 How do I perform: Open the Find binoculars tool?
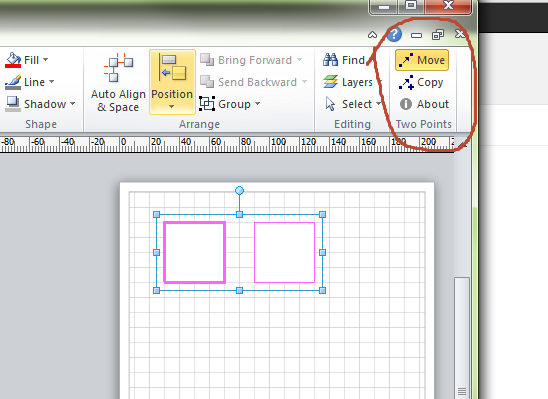(x=330, y=60)
